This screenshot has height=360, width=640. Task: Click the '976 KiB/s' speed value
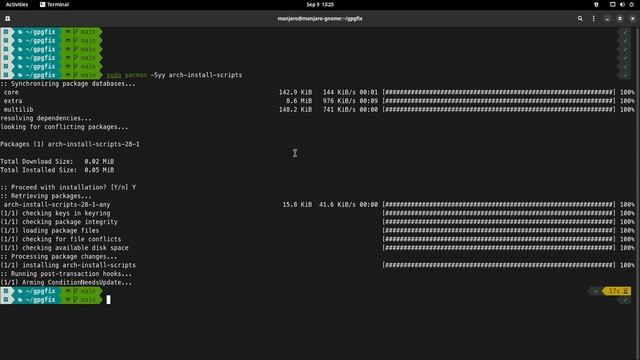[339, 101]
